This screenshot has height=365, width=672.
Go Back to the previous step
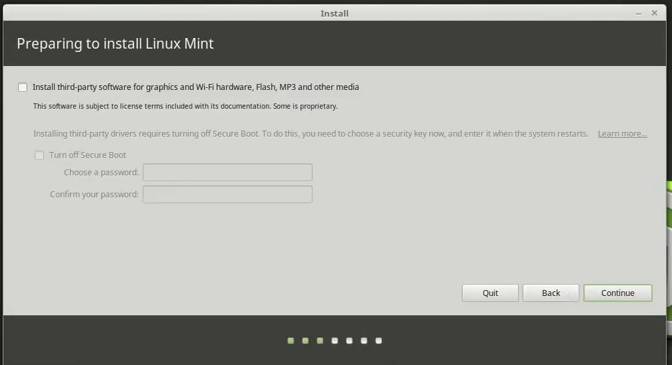(551, 293)
